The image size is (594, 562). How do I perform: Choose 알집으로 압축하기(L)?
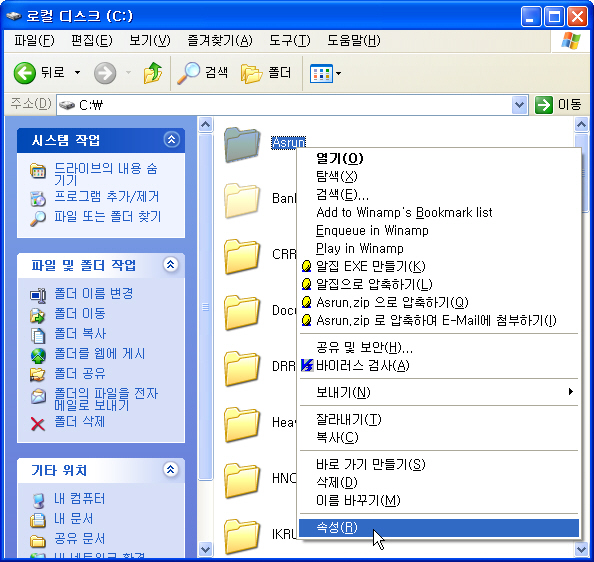[x=439, y=284]
